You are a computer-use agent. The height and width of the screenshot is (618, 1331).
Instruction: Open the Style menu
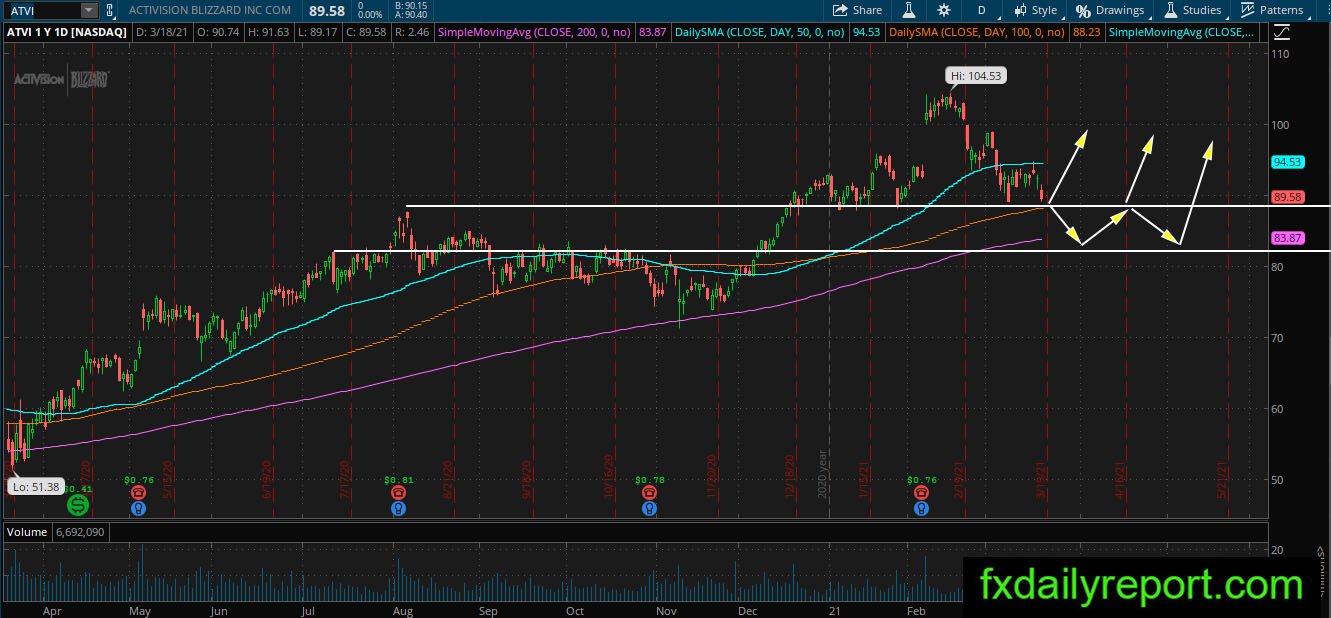1035,10
